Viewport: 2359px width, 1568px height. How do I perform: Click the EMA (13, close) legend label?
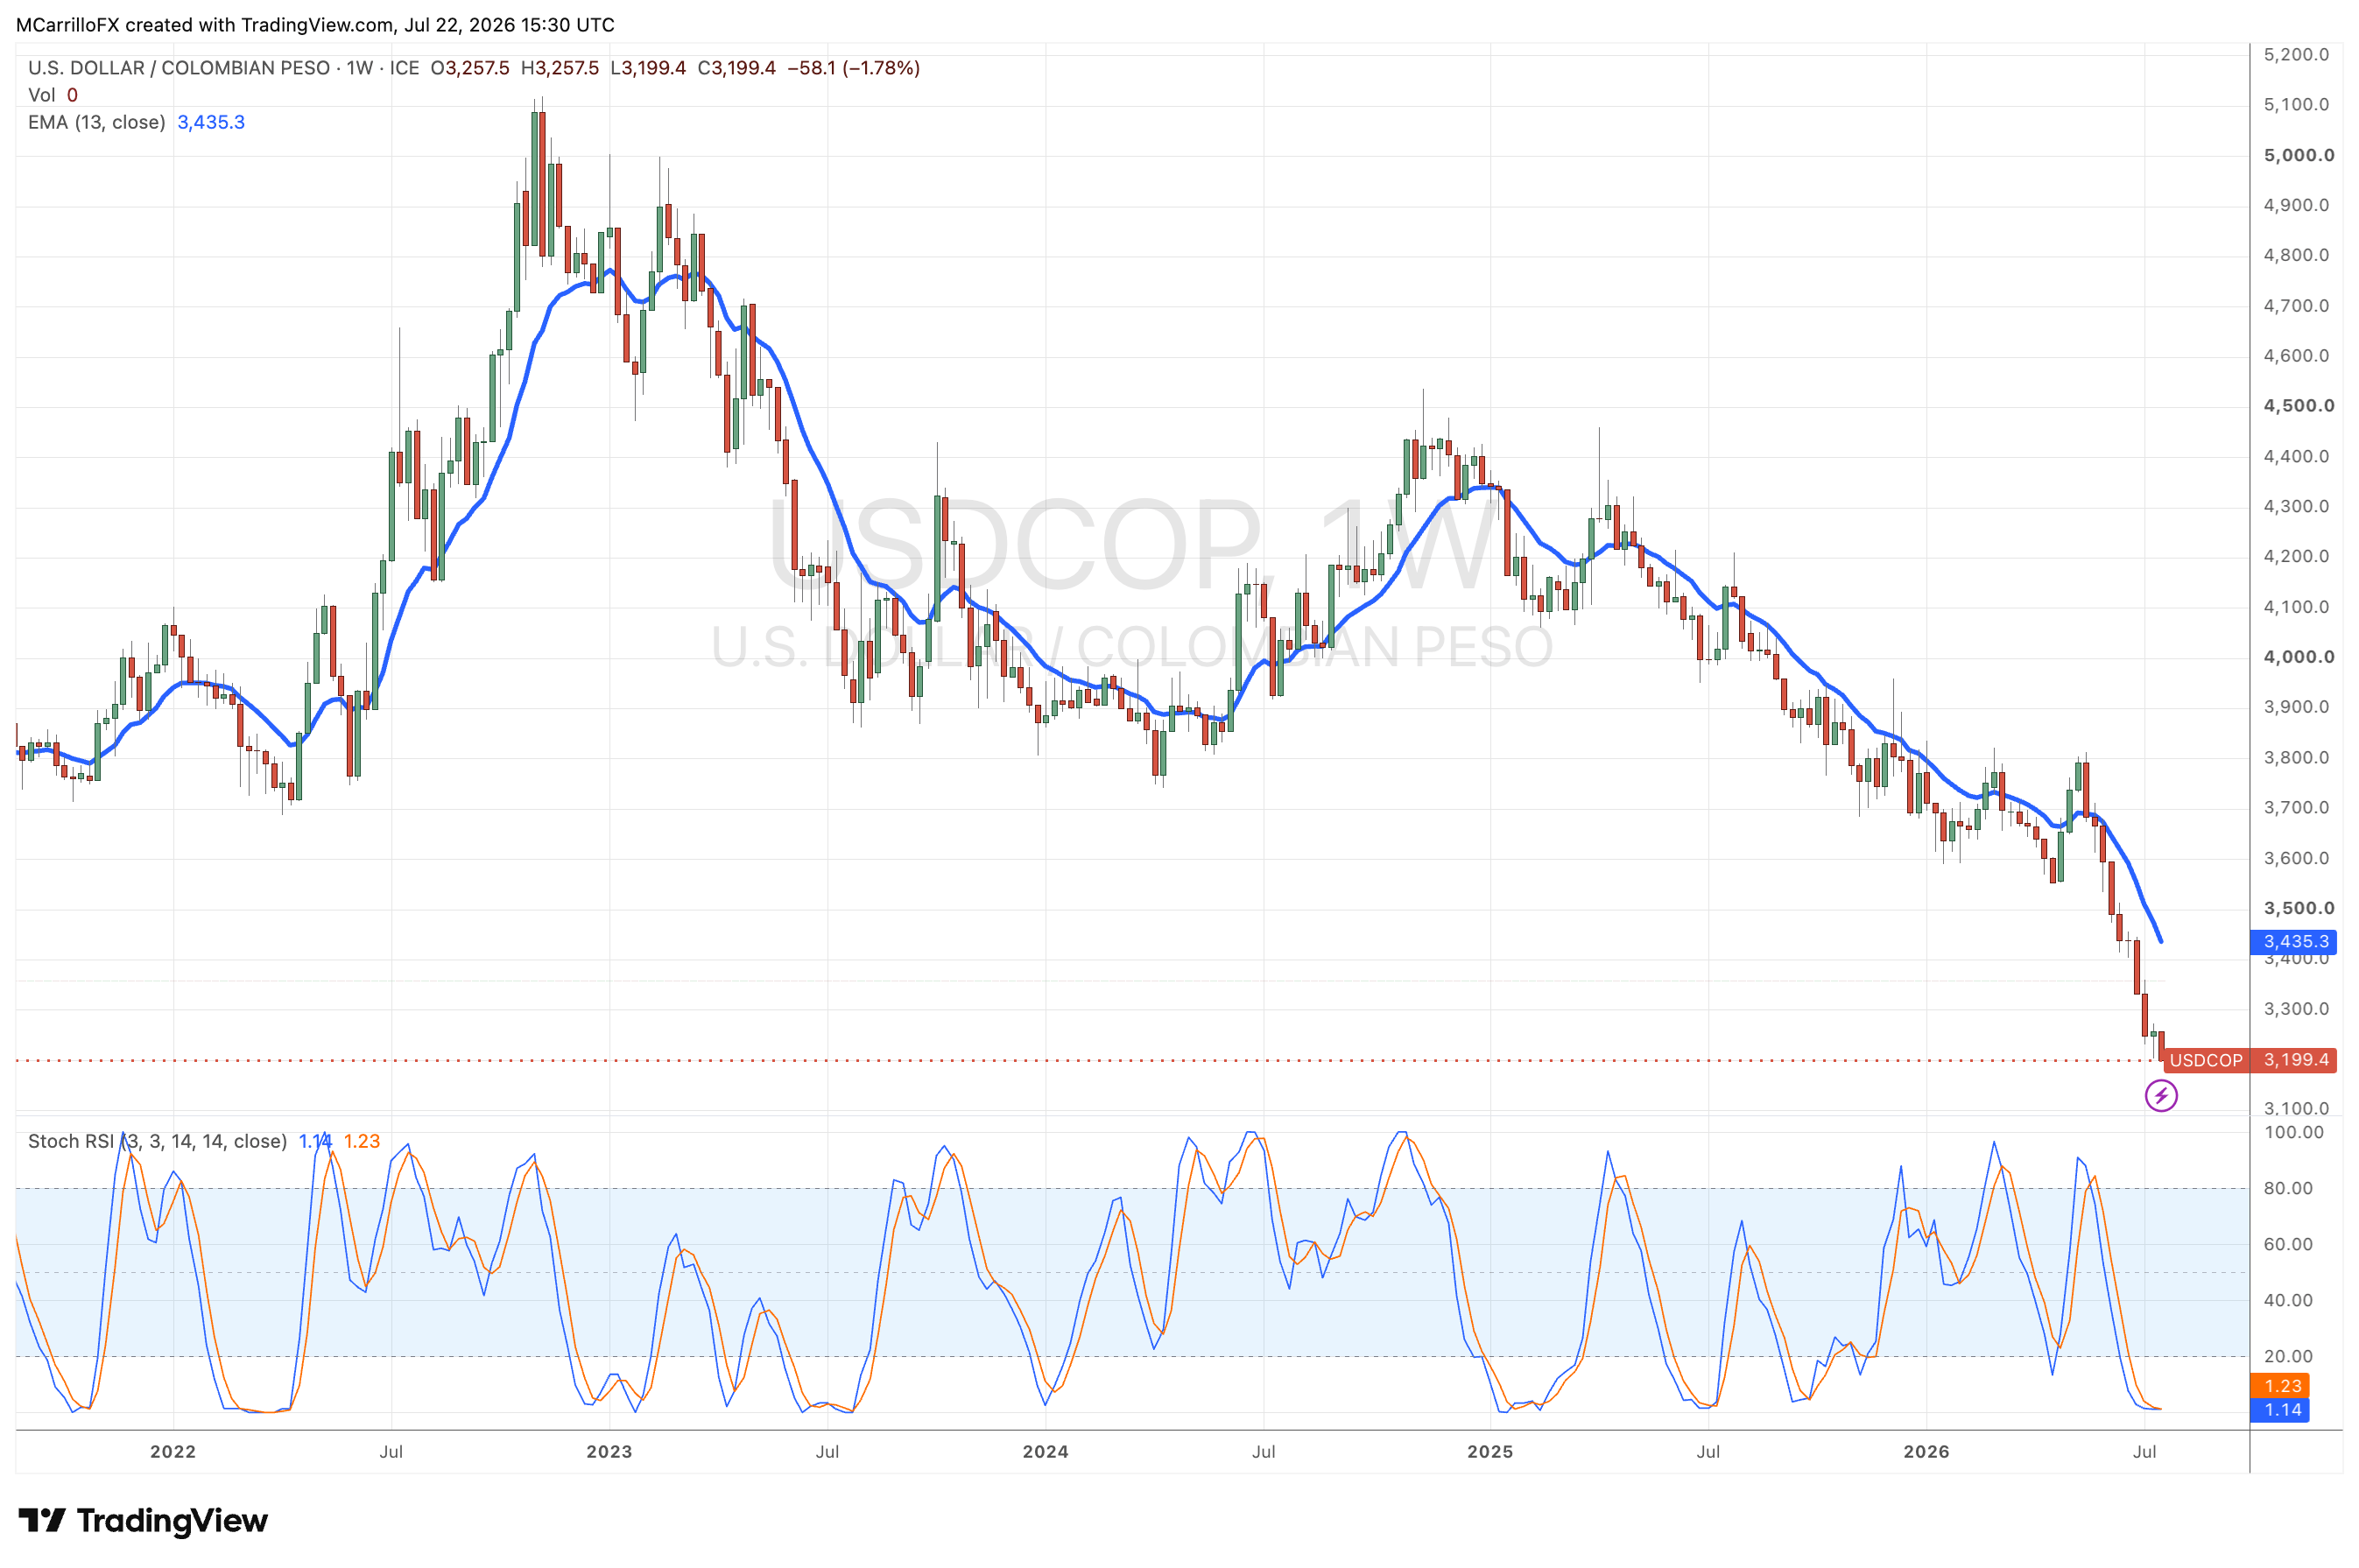[x=96, y=122]
